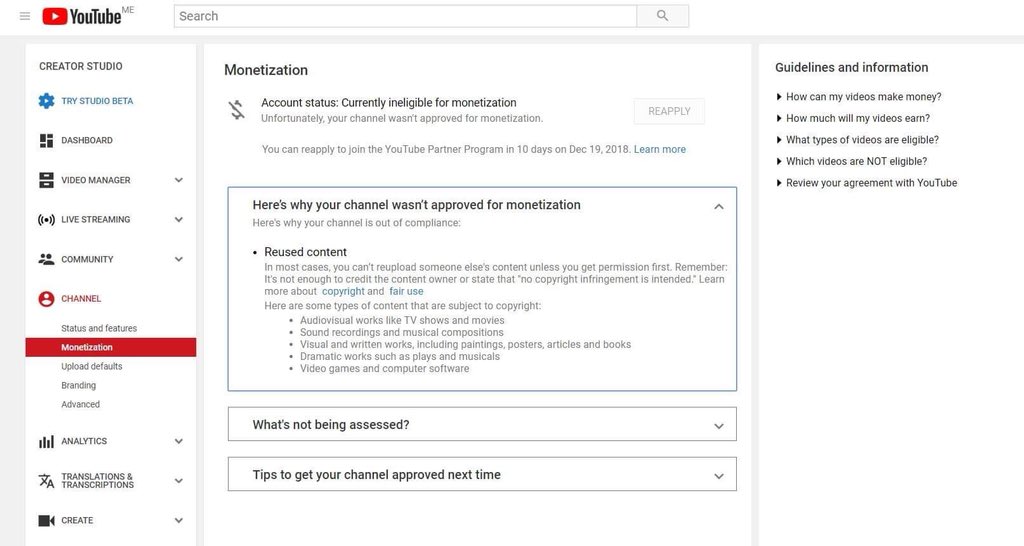Click the Here's why channel wasn't approved heading

tap(417, 205)
